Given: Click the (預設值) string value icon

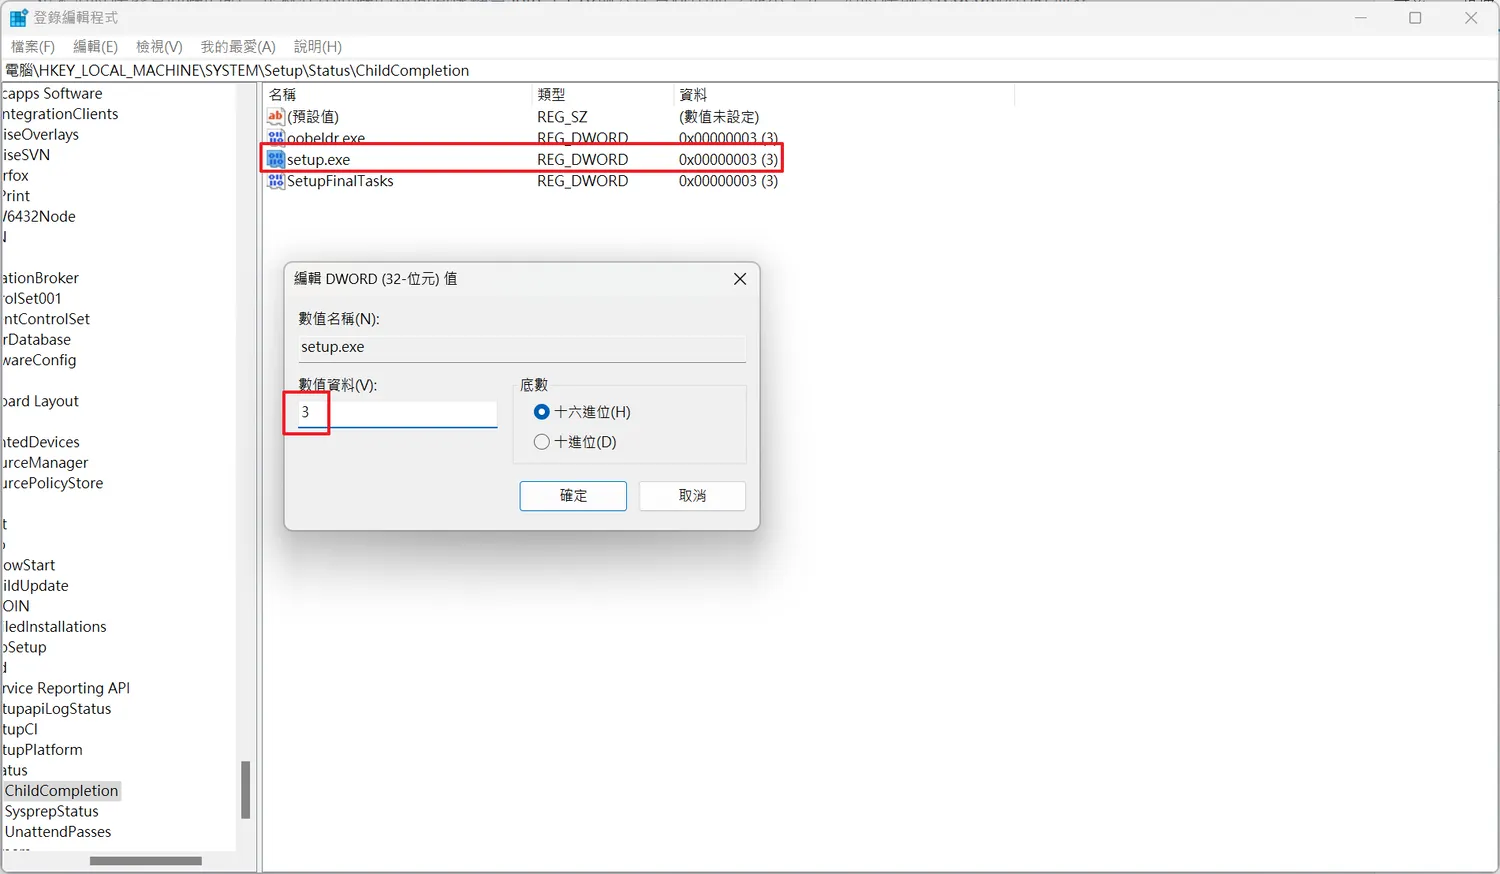Looking at the screenshot, I should [x=276, y=117].
